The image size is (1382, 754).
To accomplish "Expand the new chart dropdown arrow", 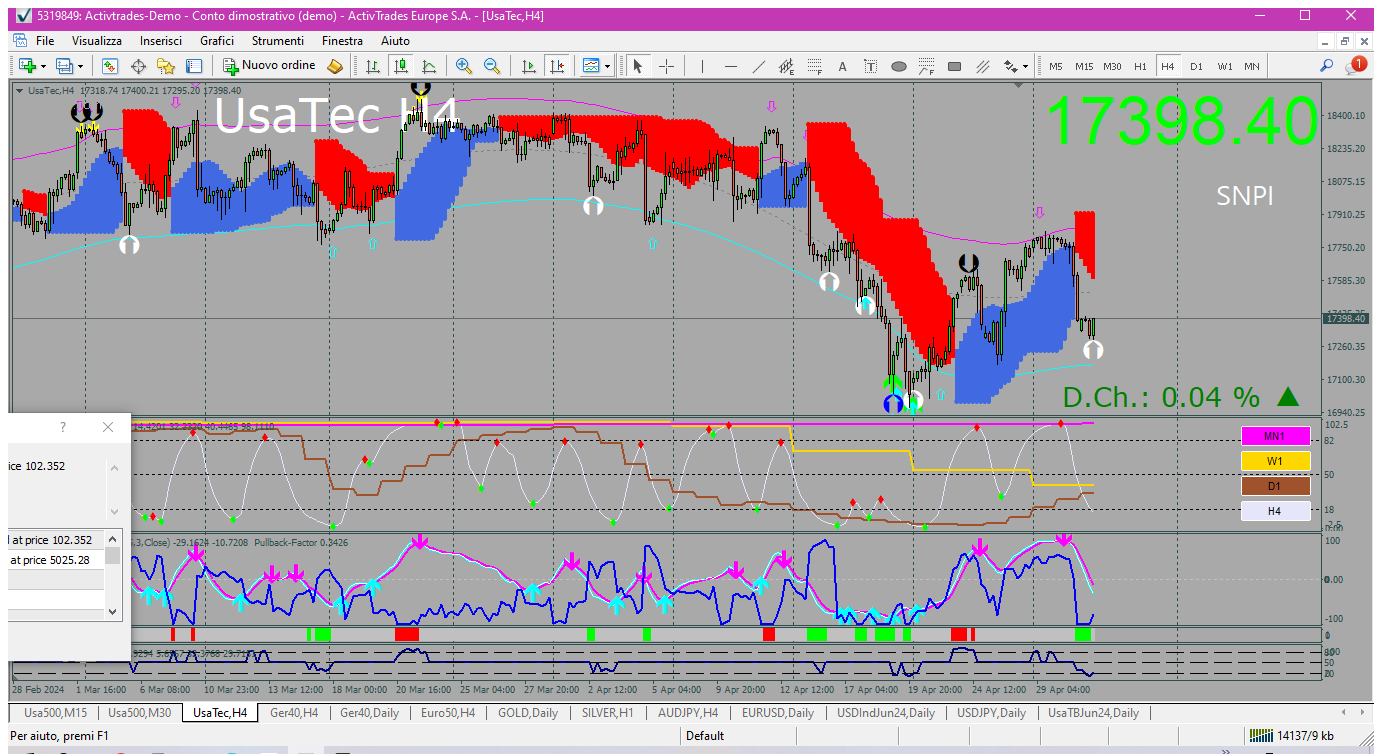I will point(43,66).
